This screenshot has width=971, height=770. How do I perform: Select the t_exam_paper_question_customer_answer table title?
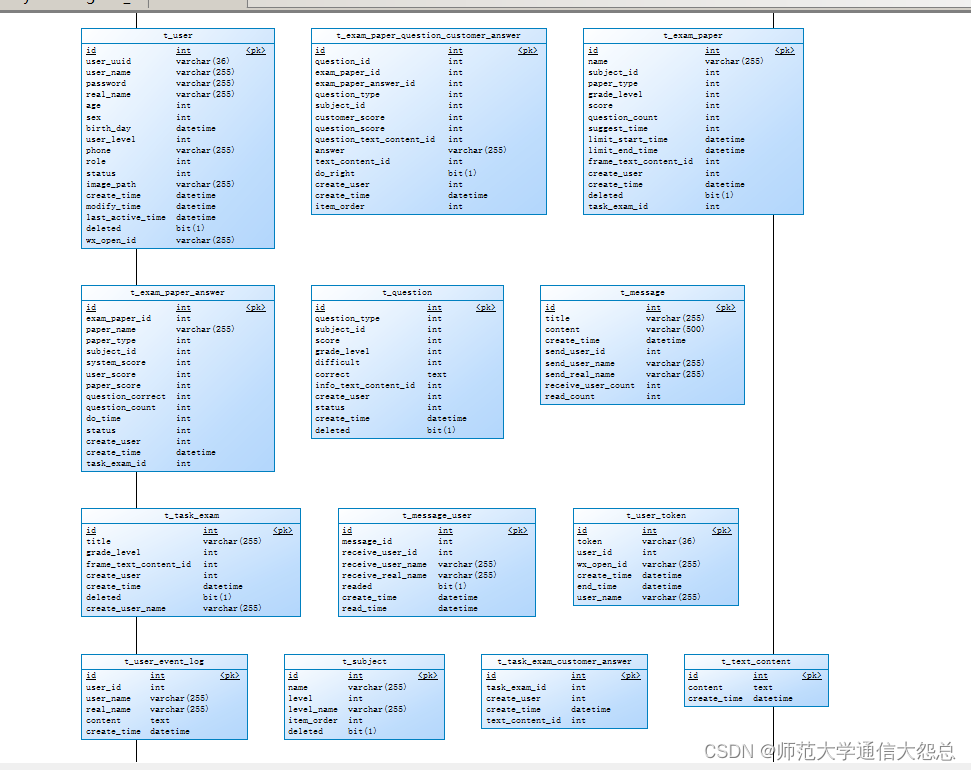(x=429, y=36)
